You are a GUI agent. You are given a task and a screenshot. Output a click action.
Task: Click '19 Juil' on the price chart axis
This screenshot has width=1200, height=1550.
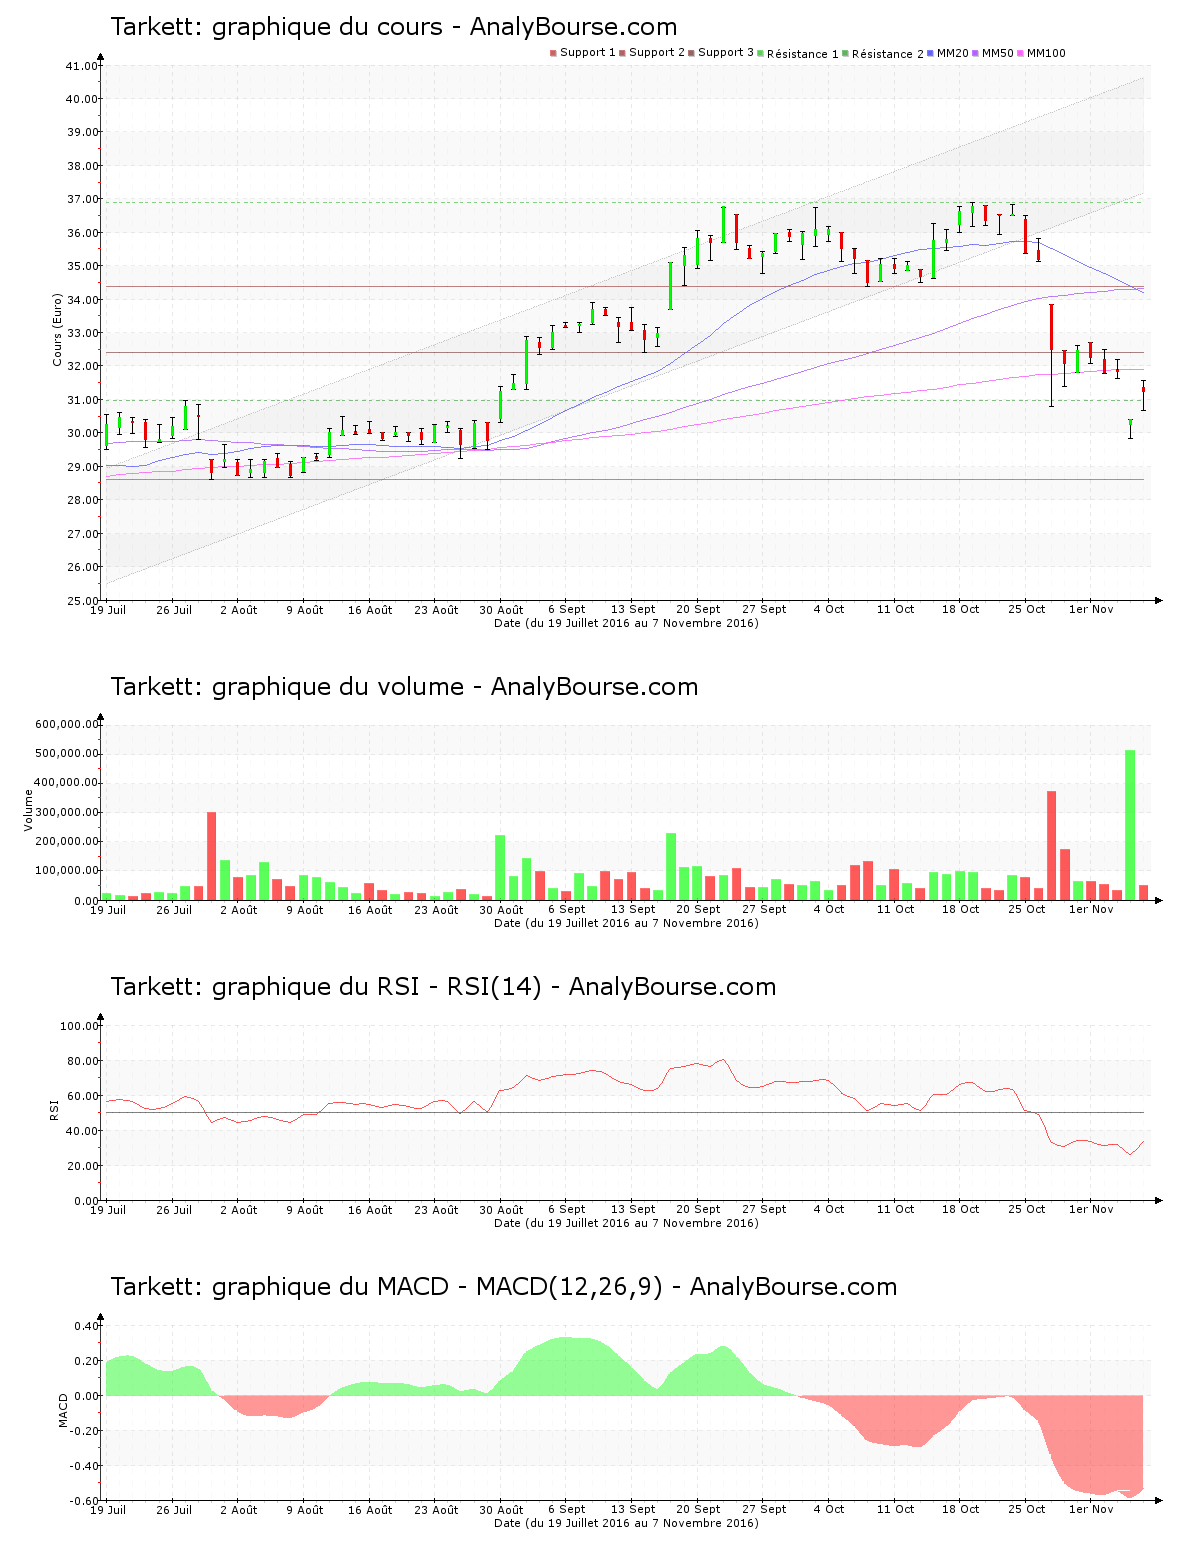coord(108,609)
